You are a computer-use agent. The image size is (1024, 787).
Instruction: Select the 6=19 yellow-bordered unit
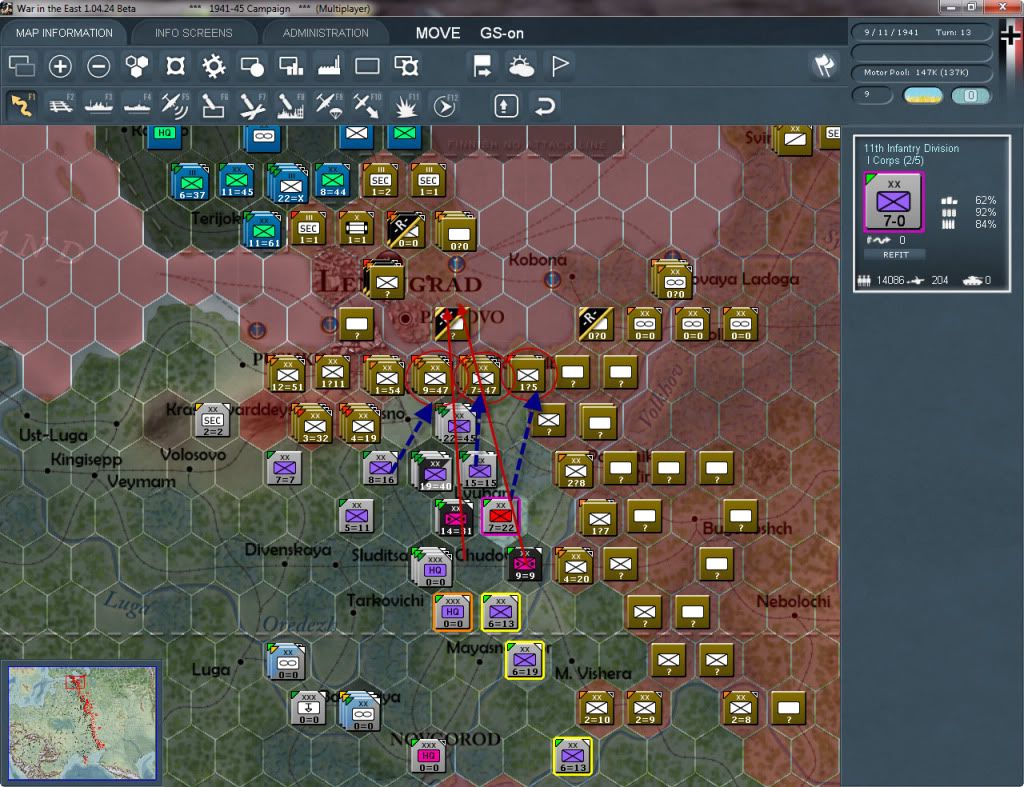click(x=525, y=660)
